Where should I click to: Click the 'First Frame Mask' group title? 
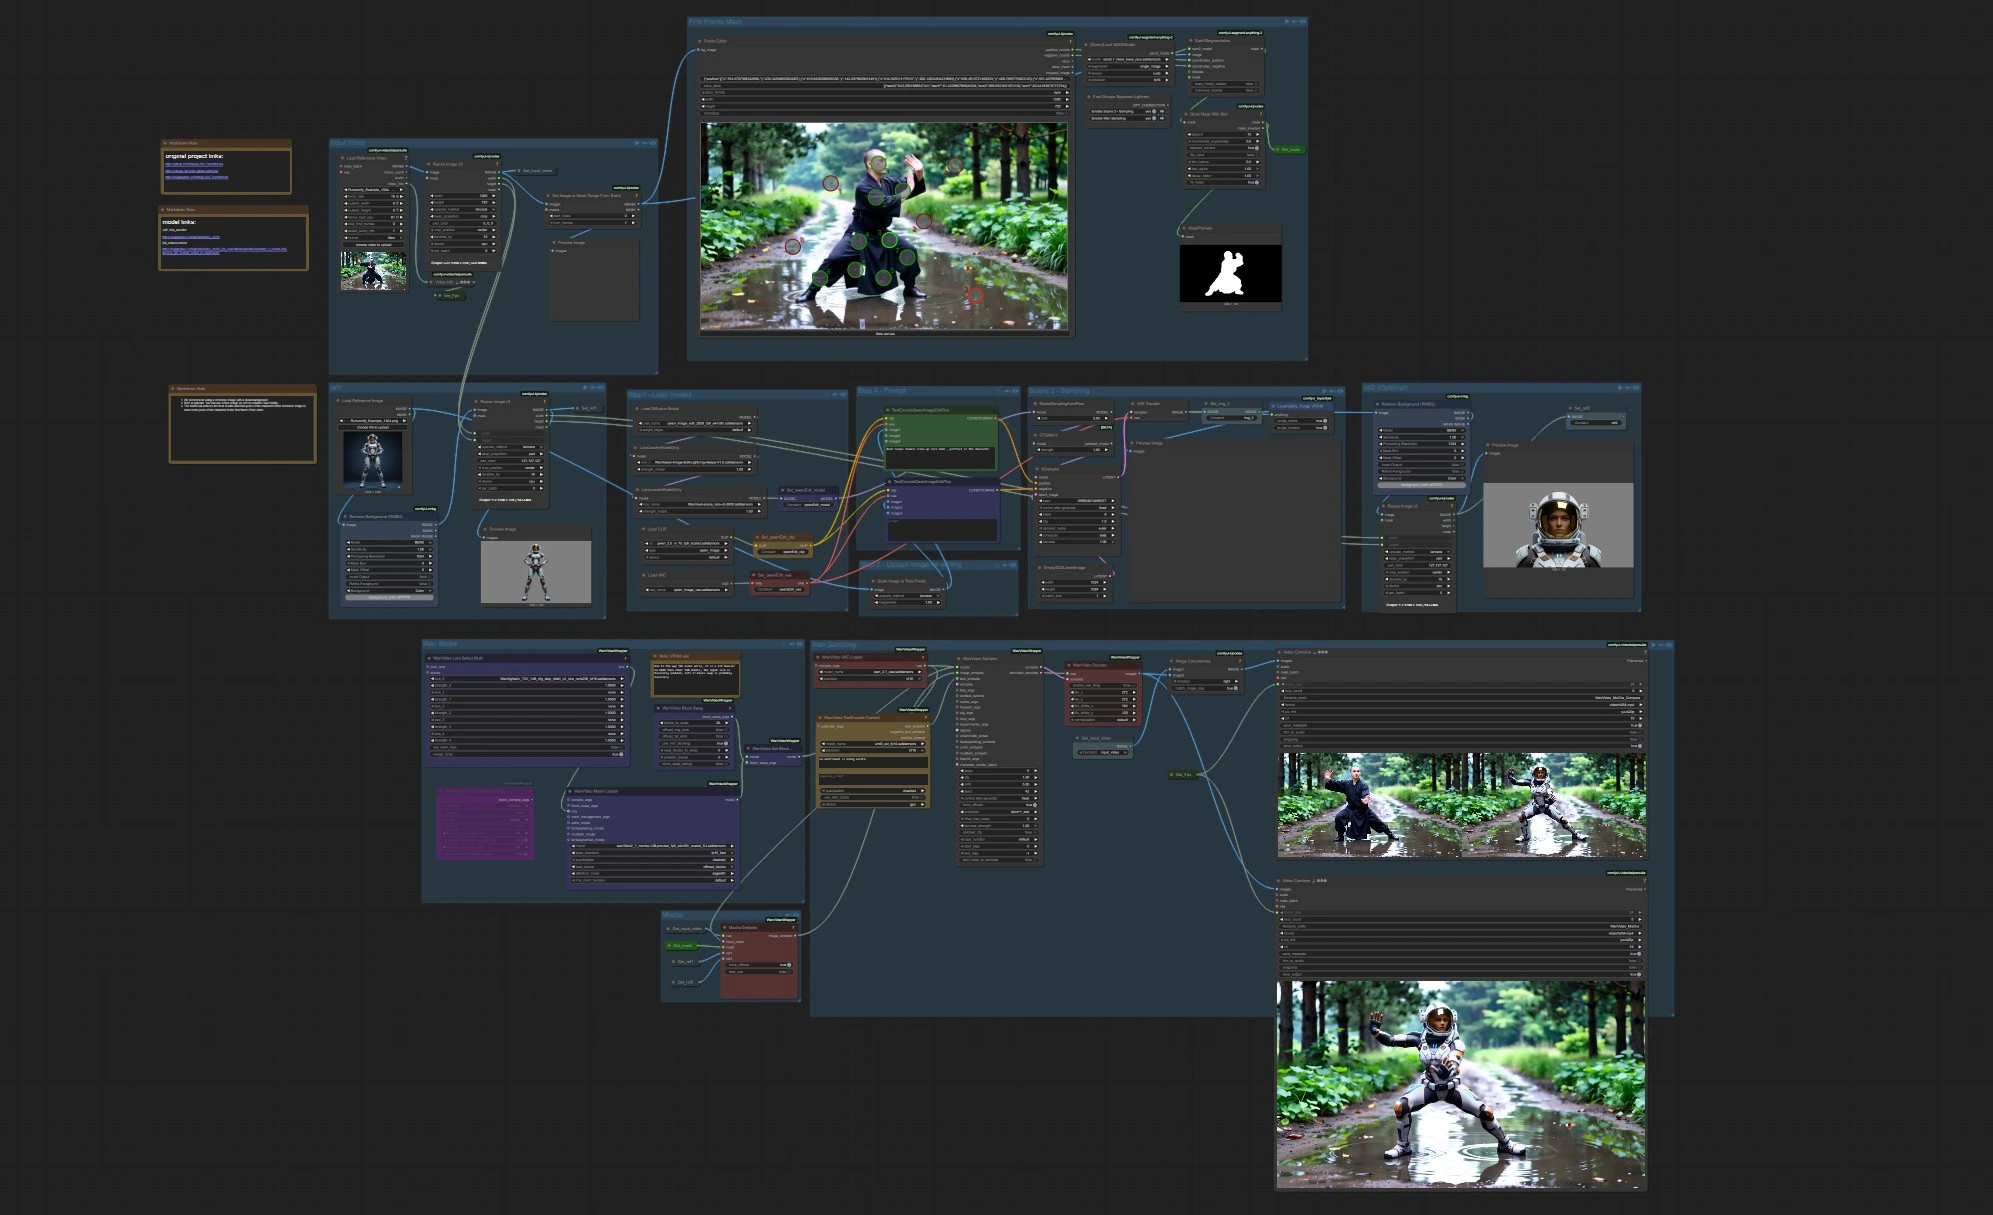pyautogui.click(x=715, y=21)
